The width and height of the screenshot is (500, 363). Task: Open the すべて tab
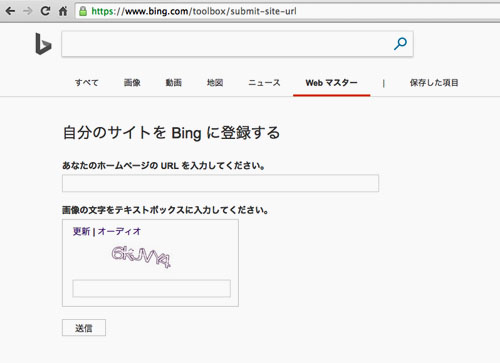[x=87, y=83]
